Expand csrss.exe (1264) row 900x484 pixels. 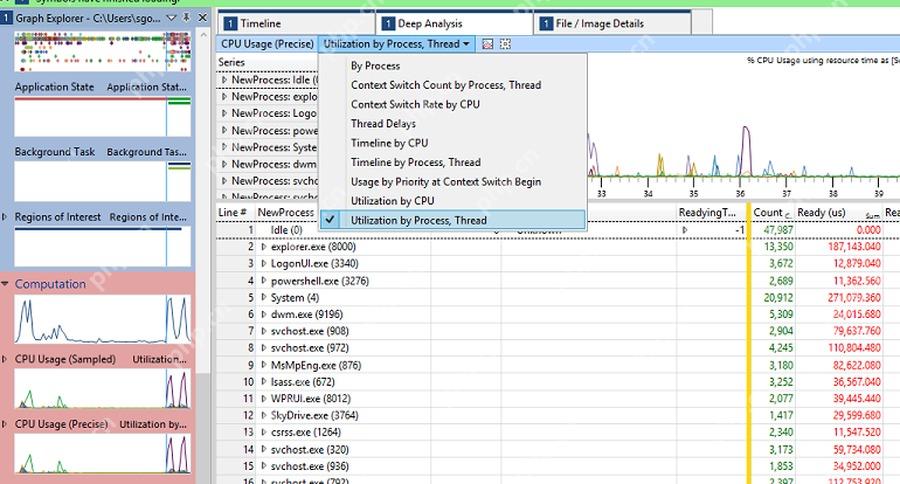(x=263, y=432)
